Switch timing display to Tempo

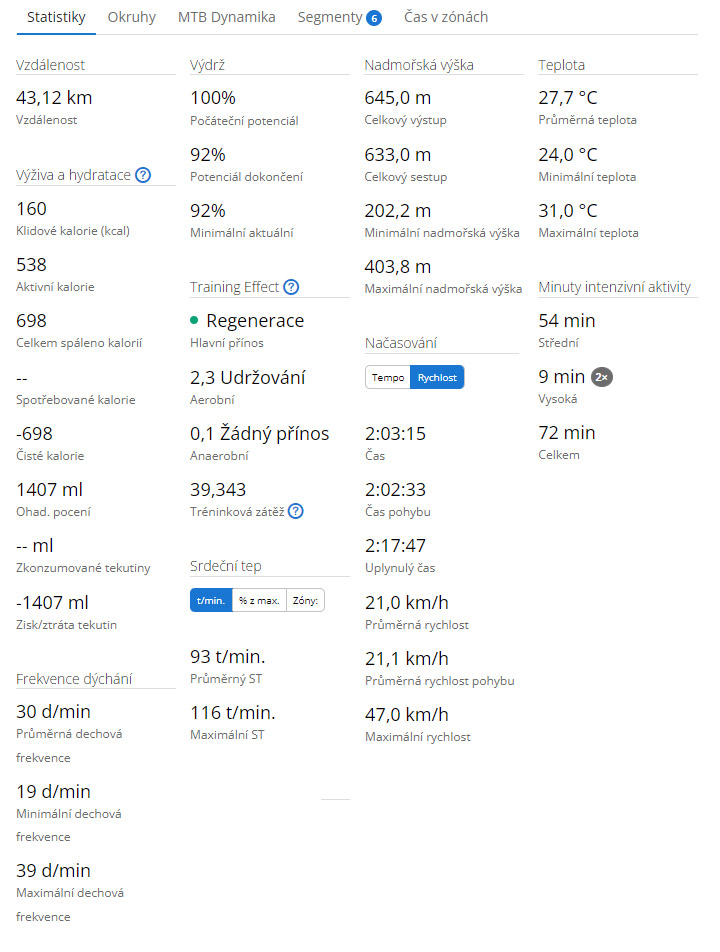[x=388, y=377]
